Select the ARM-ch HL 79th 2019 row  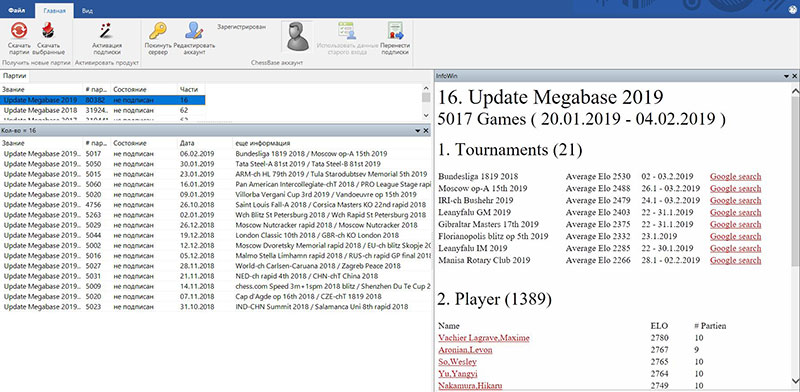click(216, 174)
